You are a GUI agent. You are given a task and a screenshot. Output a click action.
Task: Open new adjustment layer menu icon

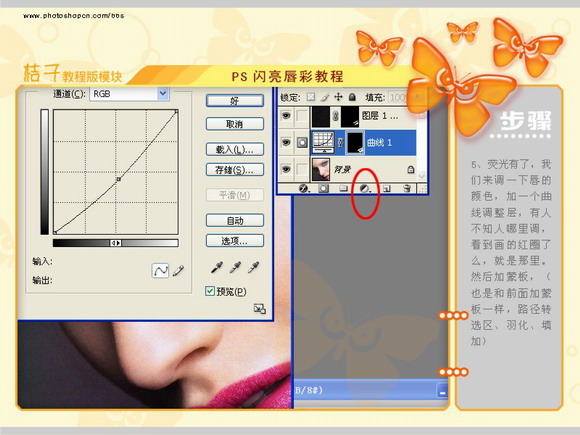tap(365, 189)
